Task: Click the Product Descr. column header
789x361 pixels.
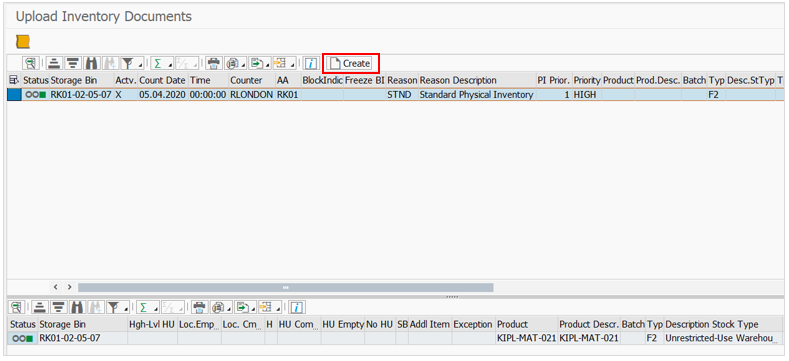Action: coord(589,324)
